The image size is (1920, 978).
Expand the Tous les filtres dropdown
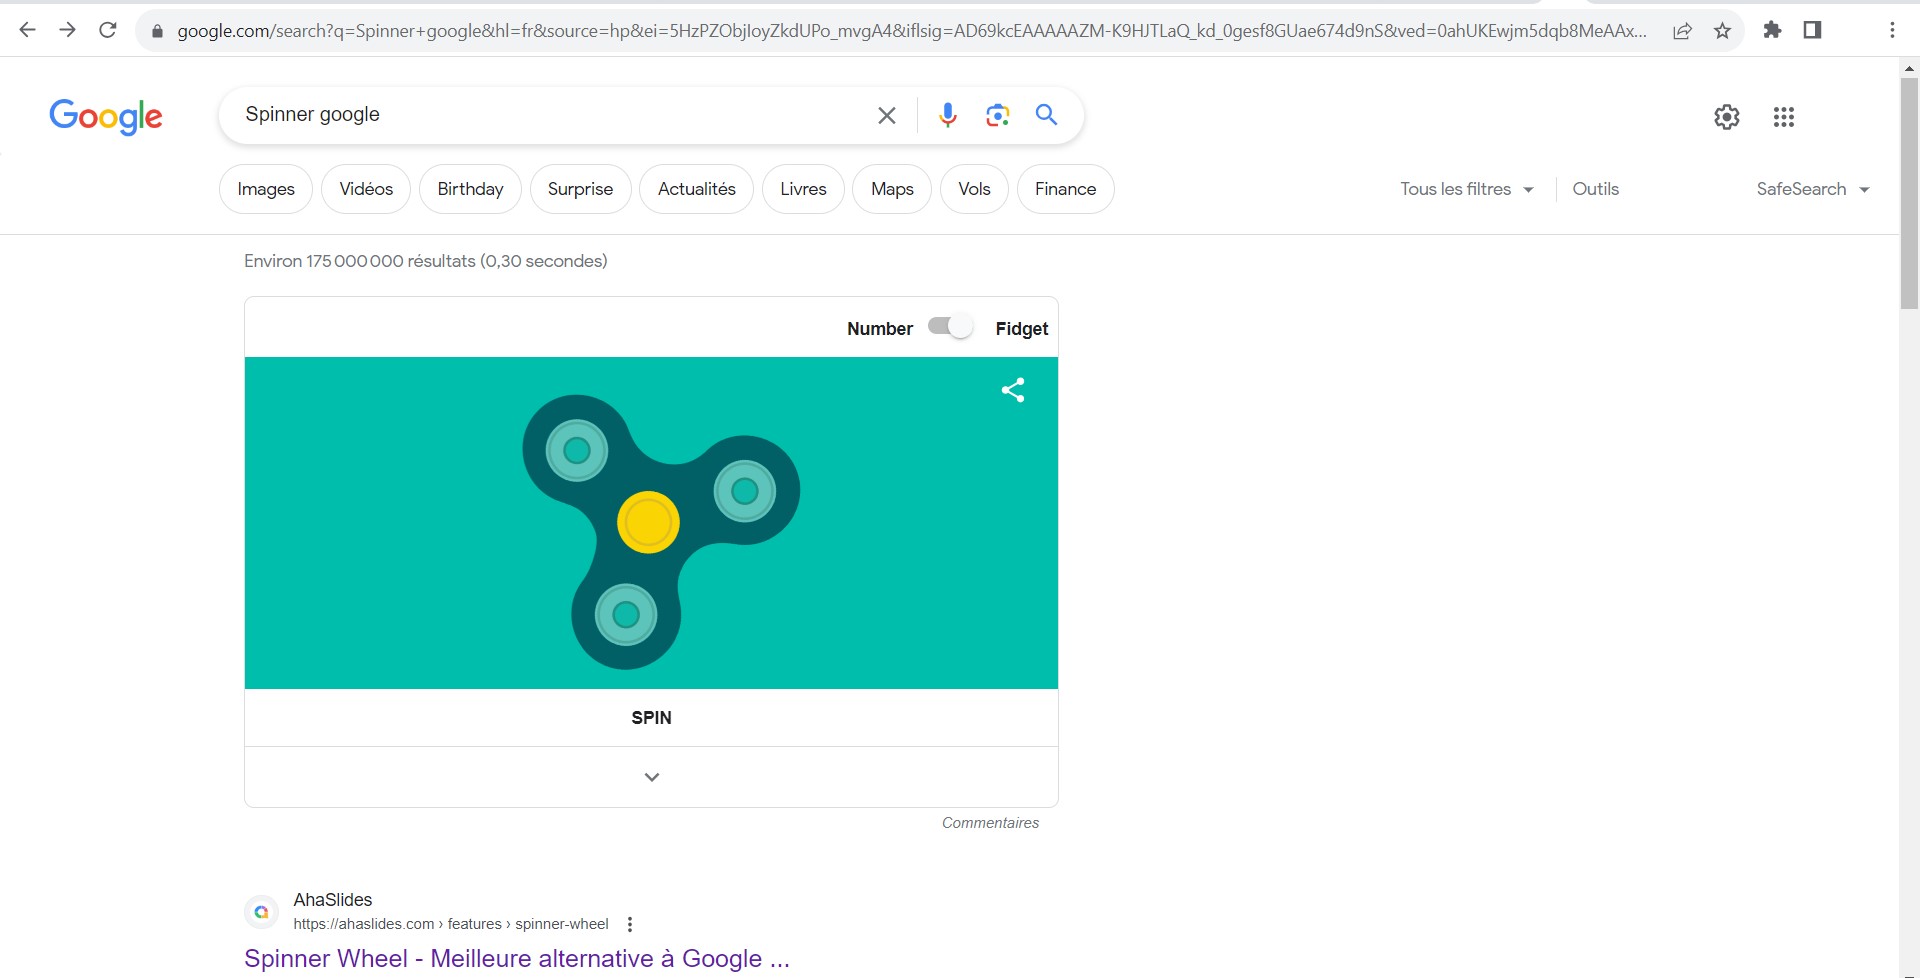tap(1466, 189)
